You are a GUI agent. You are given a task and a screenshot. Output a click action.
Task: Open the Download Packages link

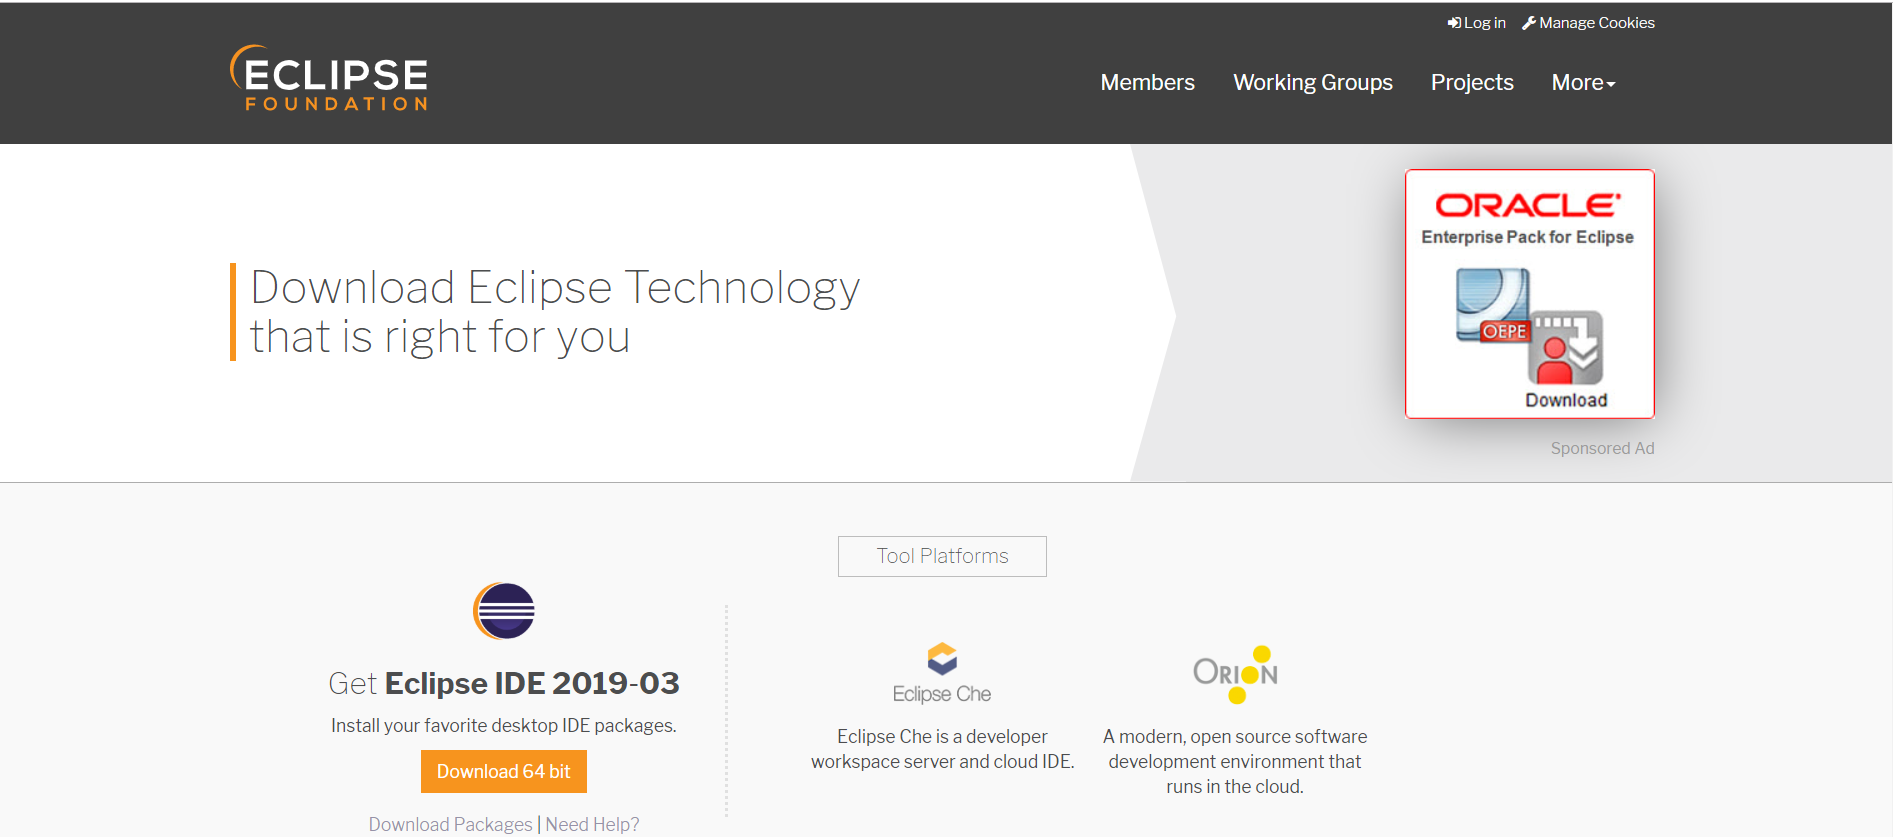click(450, 824)
